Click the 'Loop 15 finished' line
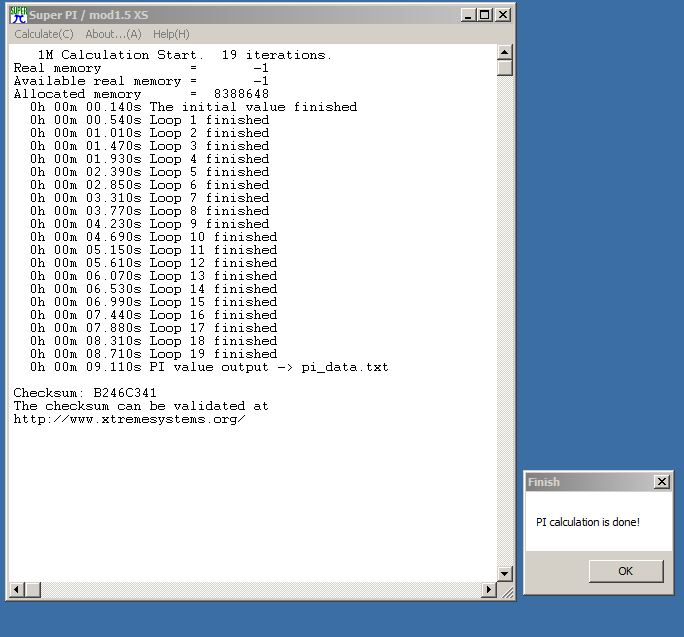684x637 pixels. pyautogui.click(x=154, y=302)
